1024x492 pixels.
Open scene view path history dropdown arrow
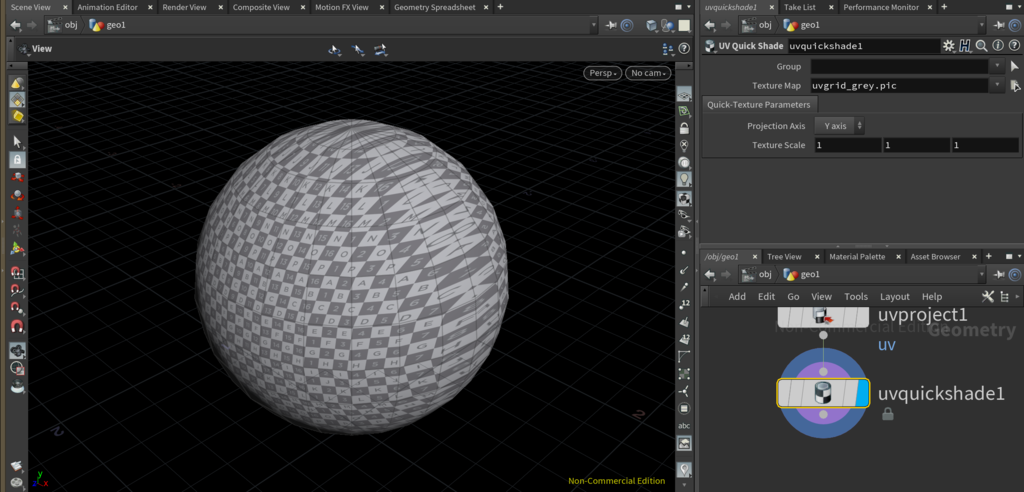coord(593,25)
